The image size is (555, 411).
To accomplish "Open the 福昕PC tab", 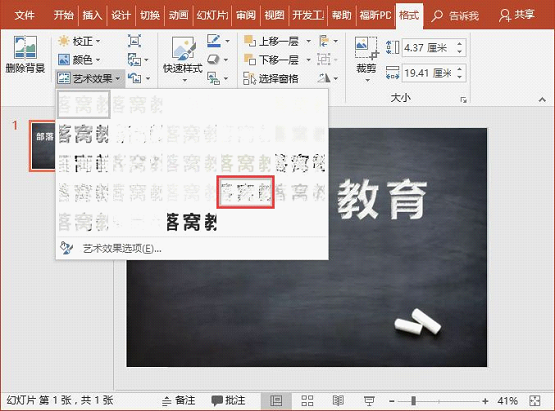I will coord(376,15).
